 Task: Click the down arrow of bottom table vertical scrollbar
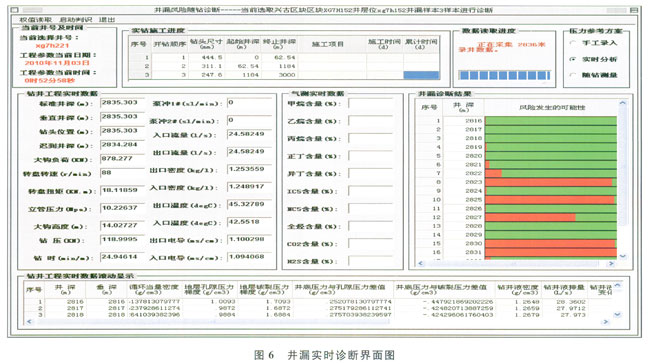(x=617, y=315)
